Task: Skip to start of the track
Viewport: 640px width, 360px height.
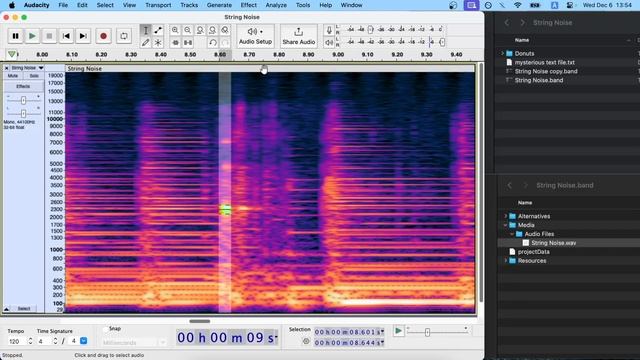Action: pos(66,36)
